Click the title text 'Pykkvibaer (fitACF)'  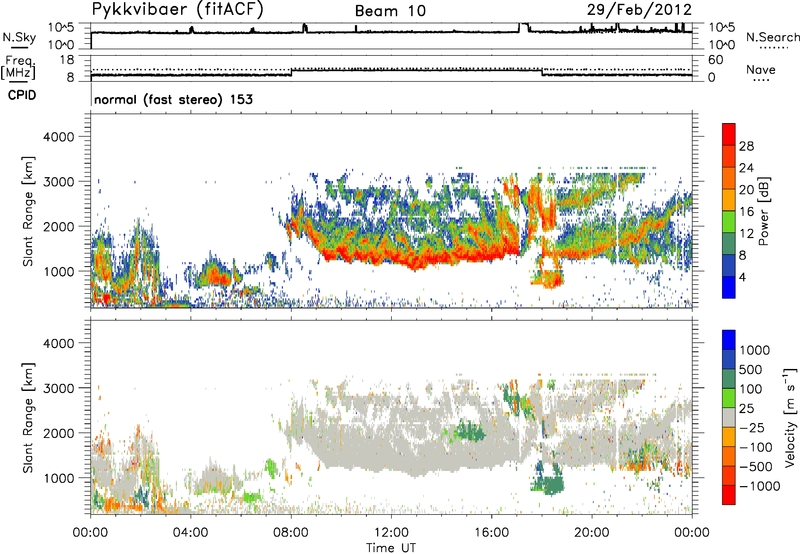coord(178,10)
